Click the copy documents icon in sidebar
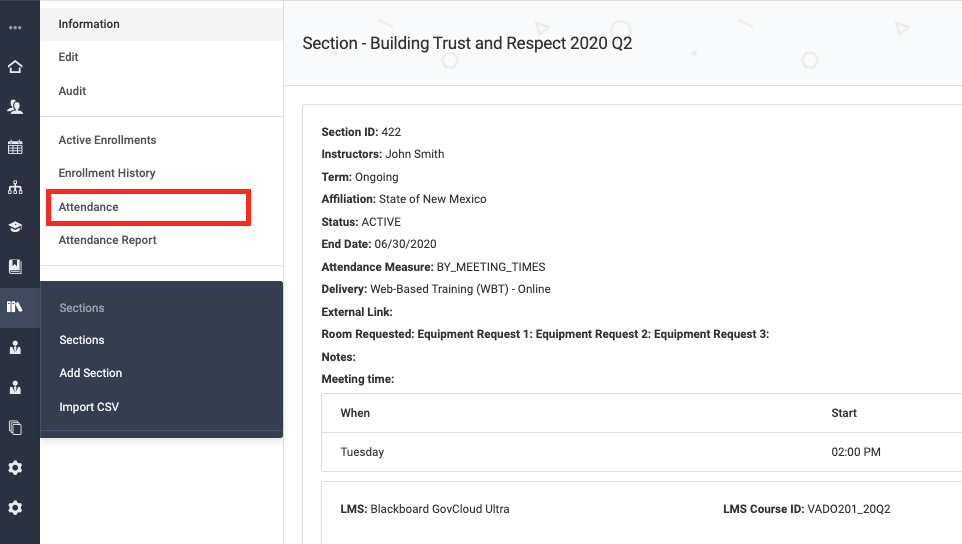This screenshot has height=544, width=962. 15,427
